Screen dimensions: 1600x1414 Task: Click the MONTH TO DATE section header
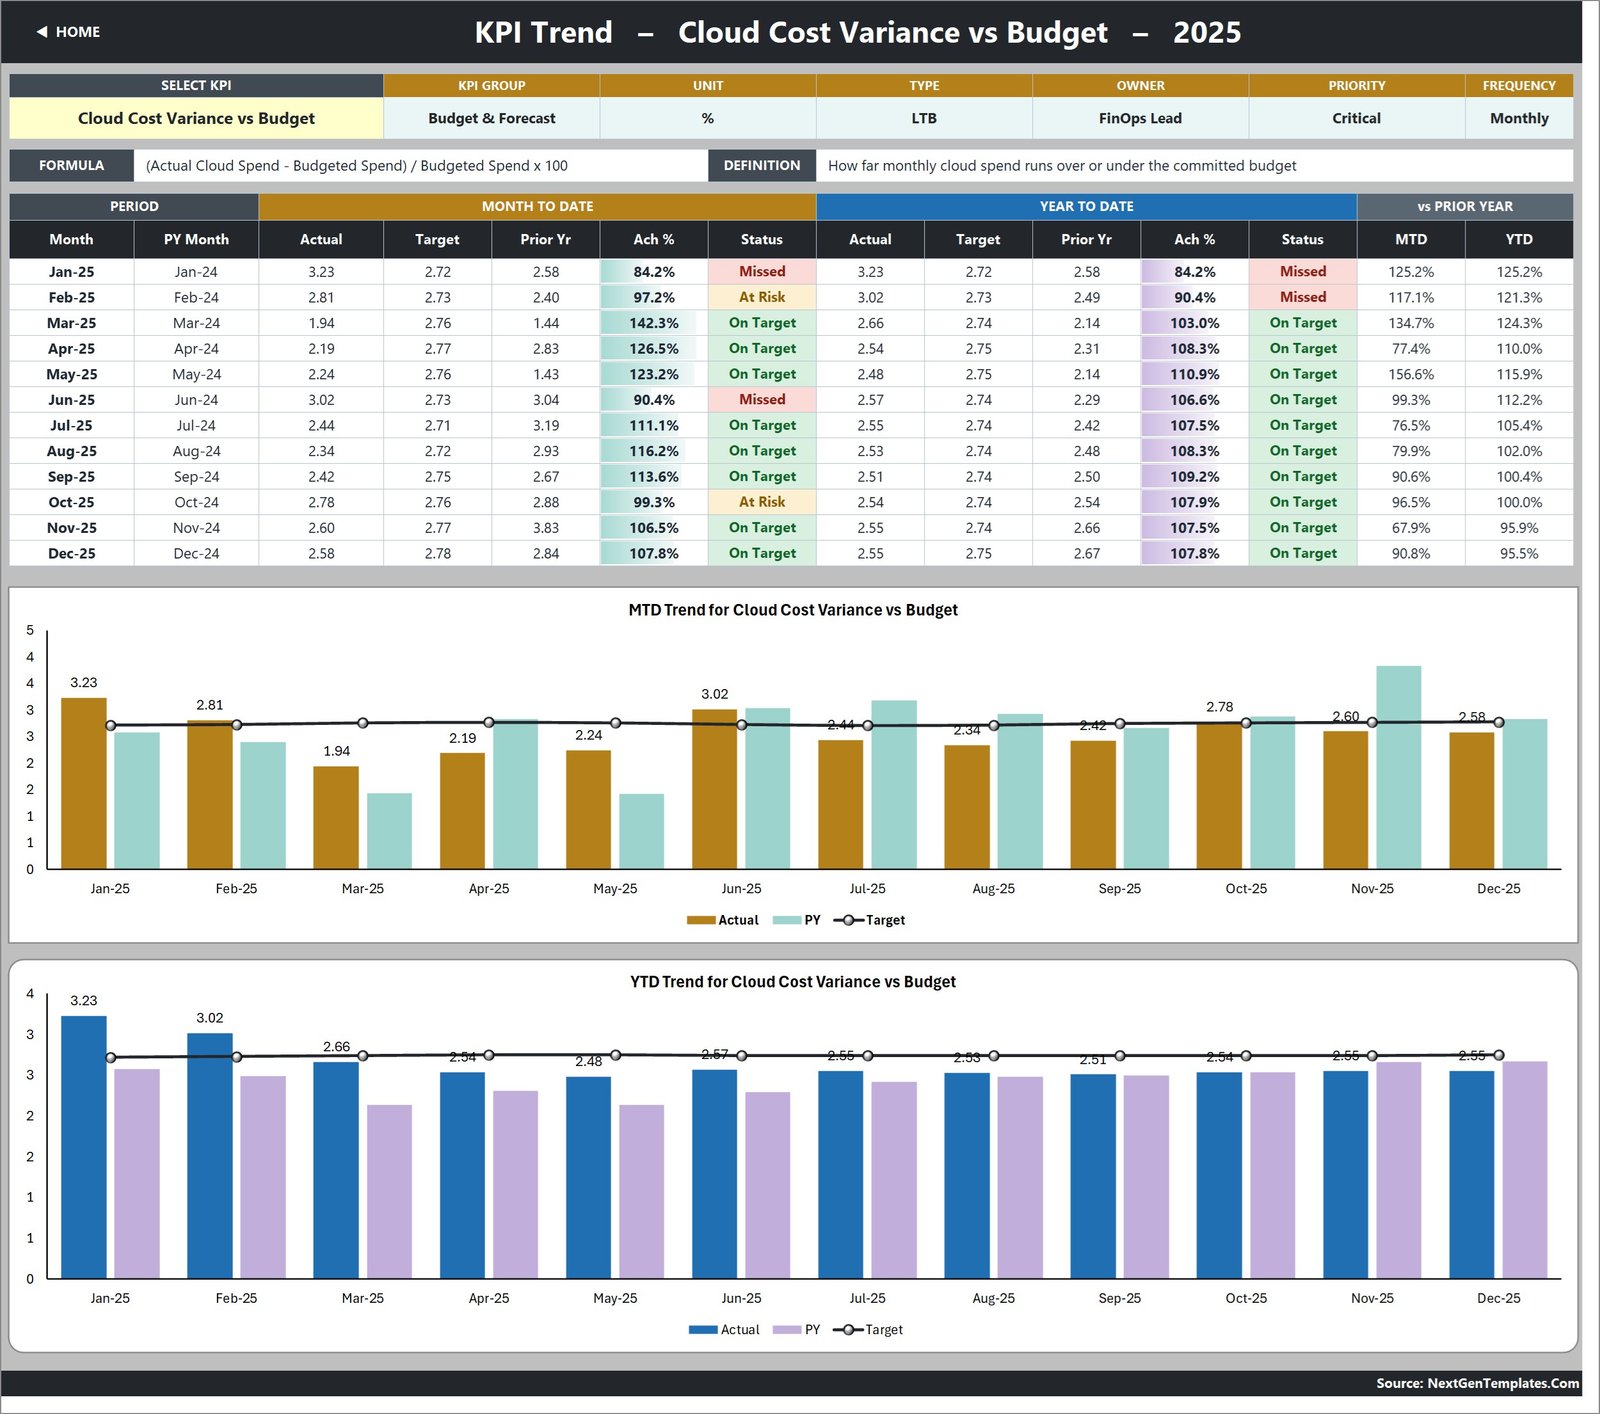538,206
